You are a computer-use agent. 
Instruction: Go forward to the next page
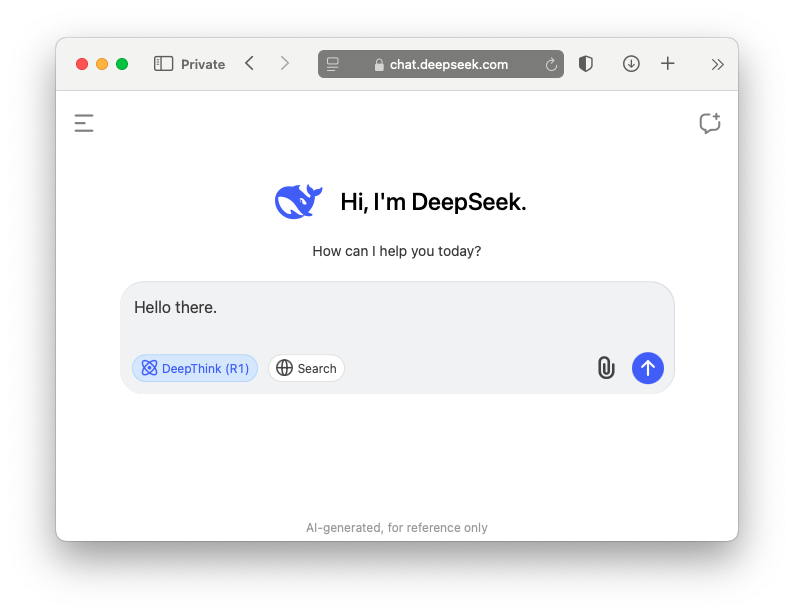tap(285, 64)
